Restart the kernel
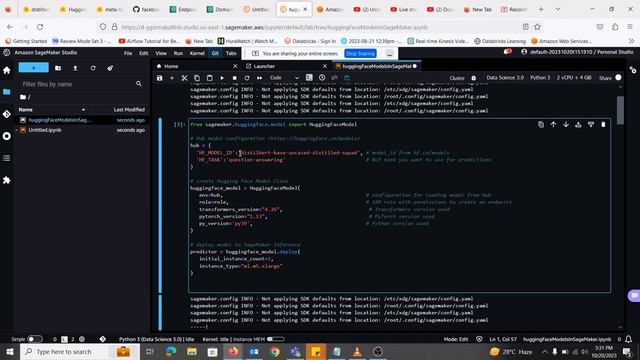640x360 pixels. [x=247, y=78]
